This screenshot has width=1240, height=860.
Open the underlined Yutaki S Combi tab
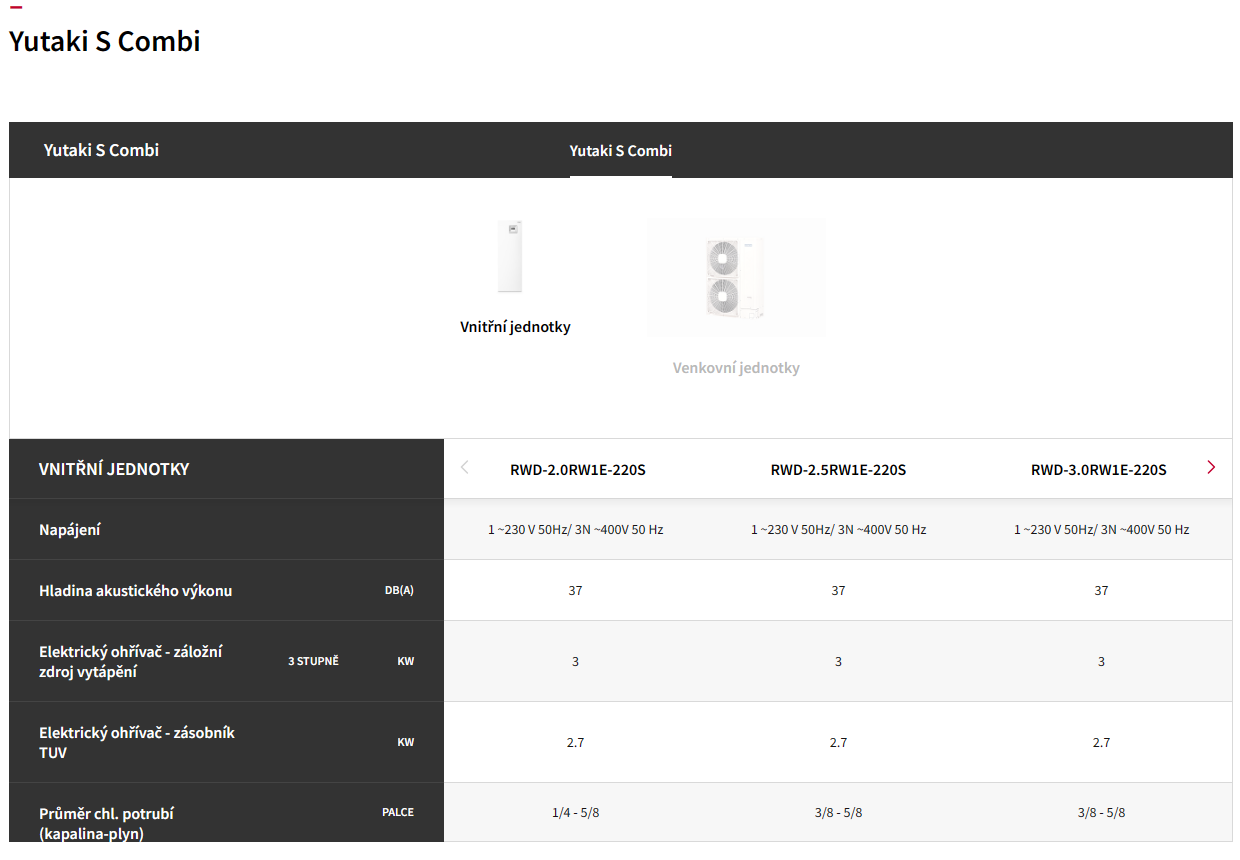pos(621,151)
